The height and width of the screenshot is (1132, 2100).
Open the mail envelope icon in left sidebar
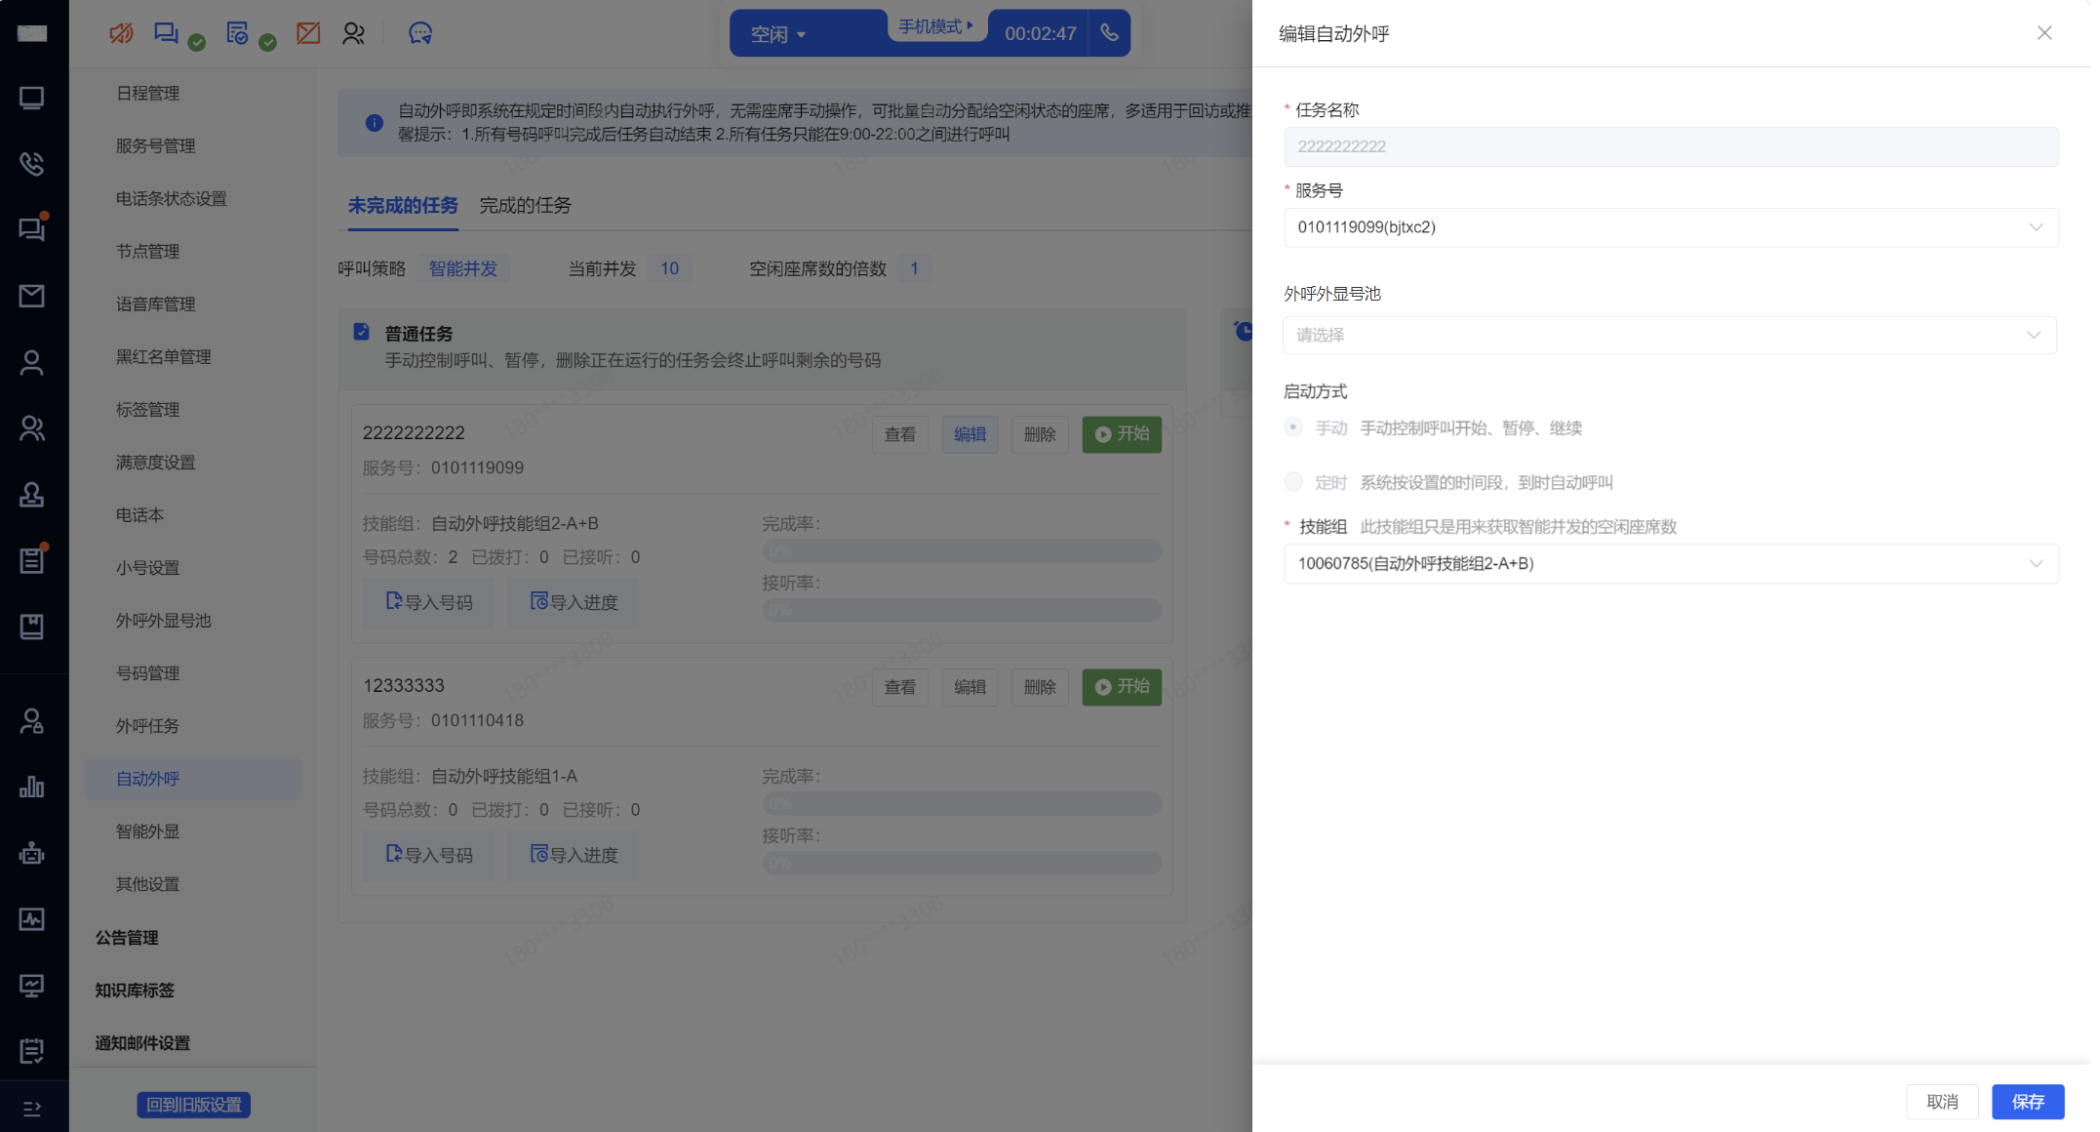(x=32, y=295)
